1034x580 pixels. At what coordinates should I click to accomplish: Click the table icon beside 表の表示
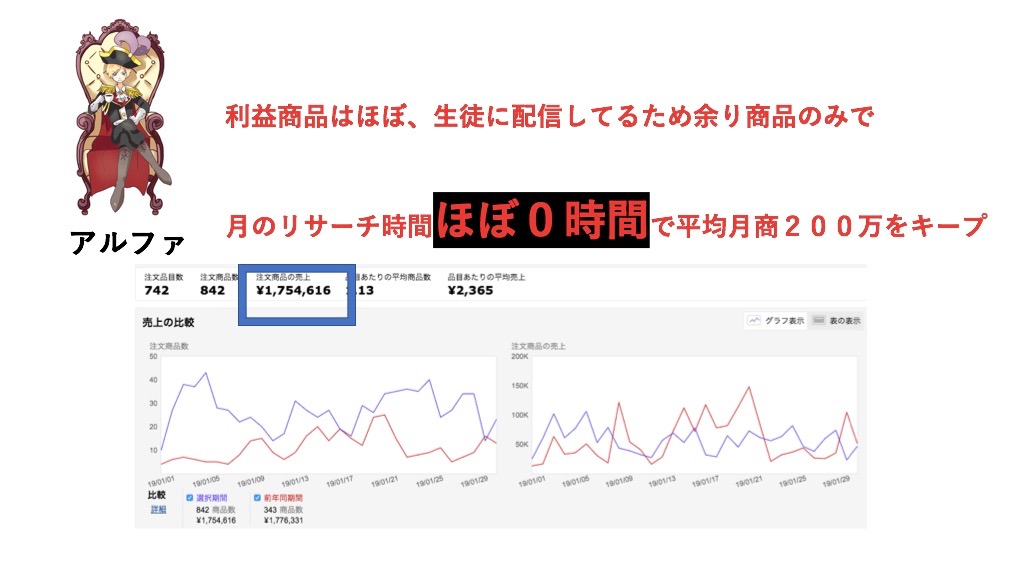(817, 321)
